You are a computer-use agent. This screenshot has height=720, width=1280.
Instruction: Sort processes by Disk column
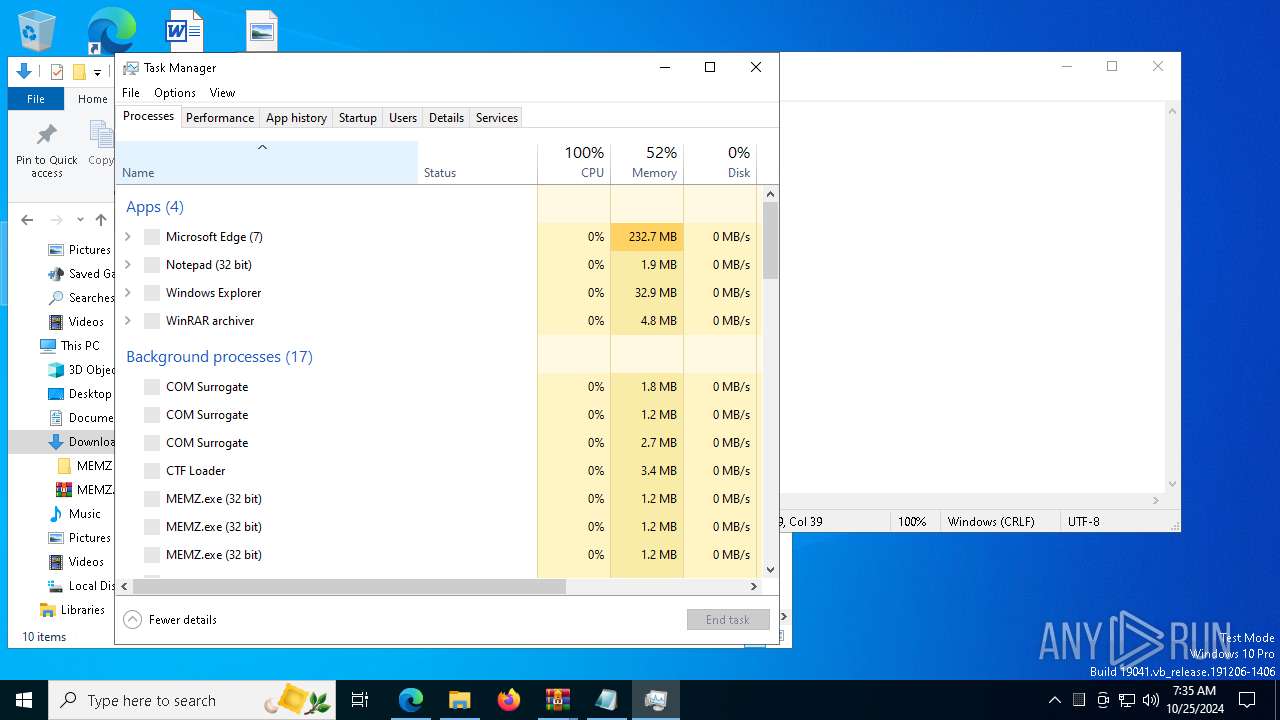click(720, 163)
